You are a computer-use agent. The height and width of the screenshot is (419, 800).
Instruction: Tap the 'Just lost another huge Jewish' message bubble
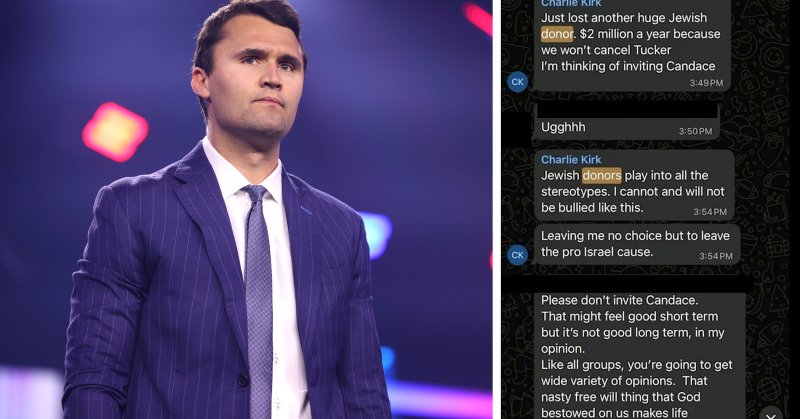[632, 43]
